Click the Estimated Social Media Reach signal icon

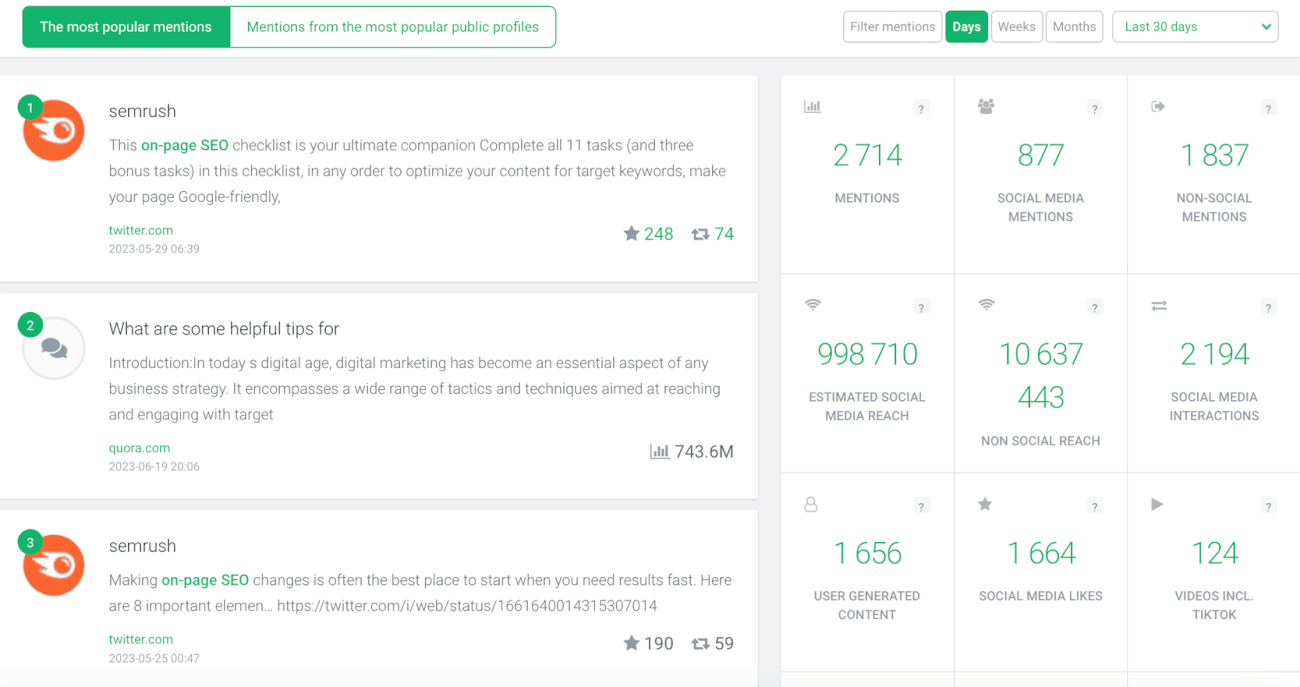(x=812, y=305)
